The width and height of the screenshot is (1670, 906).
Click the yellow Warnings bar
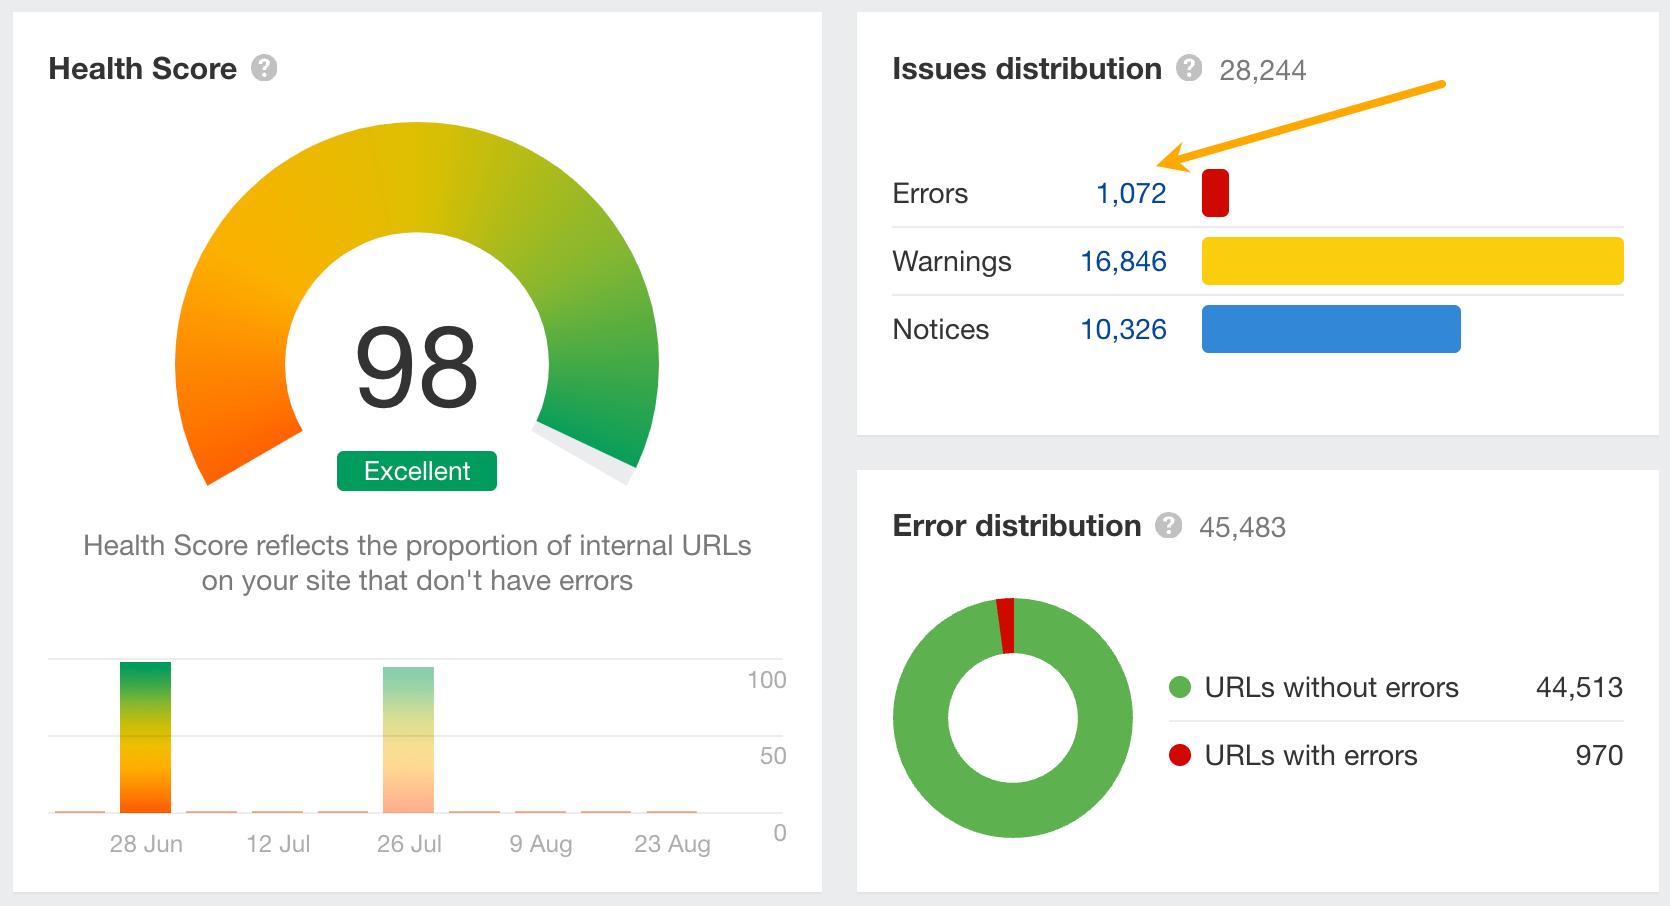1410,261
